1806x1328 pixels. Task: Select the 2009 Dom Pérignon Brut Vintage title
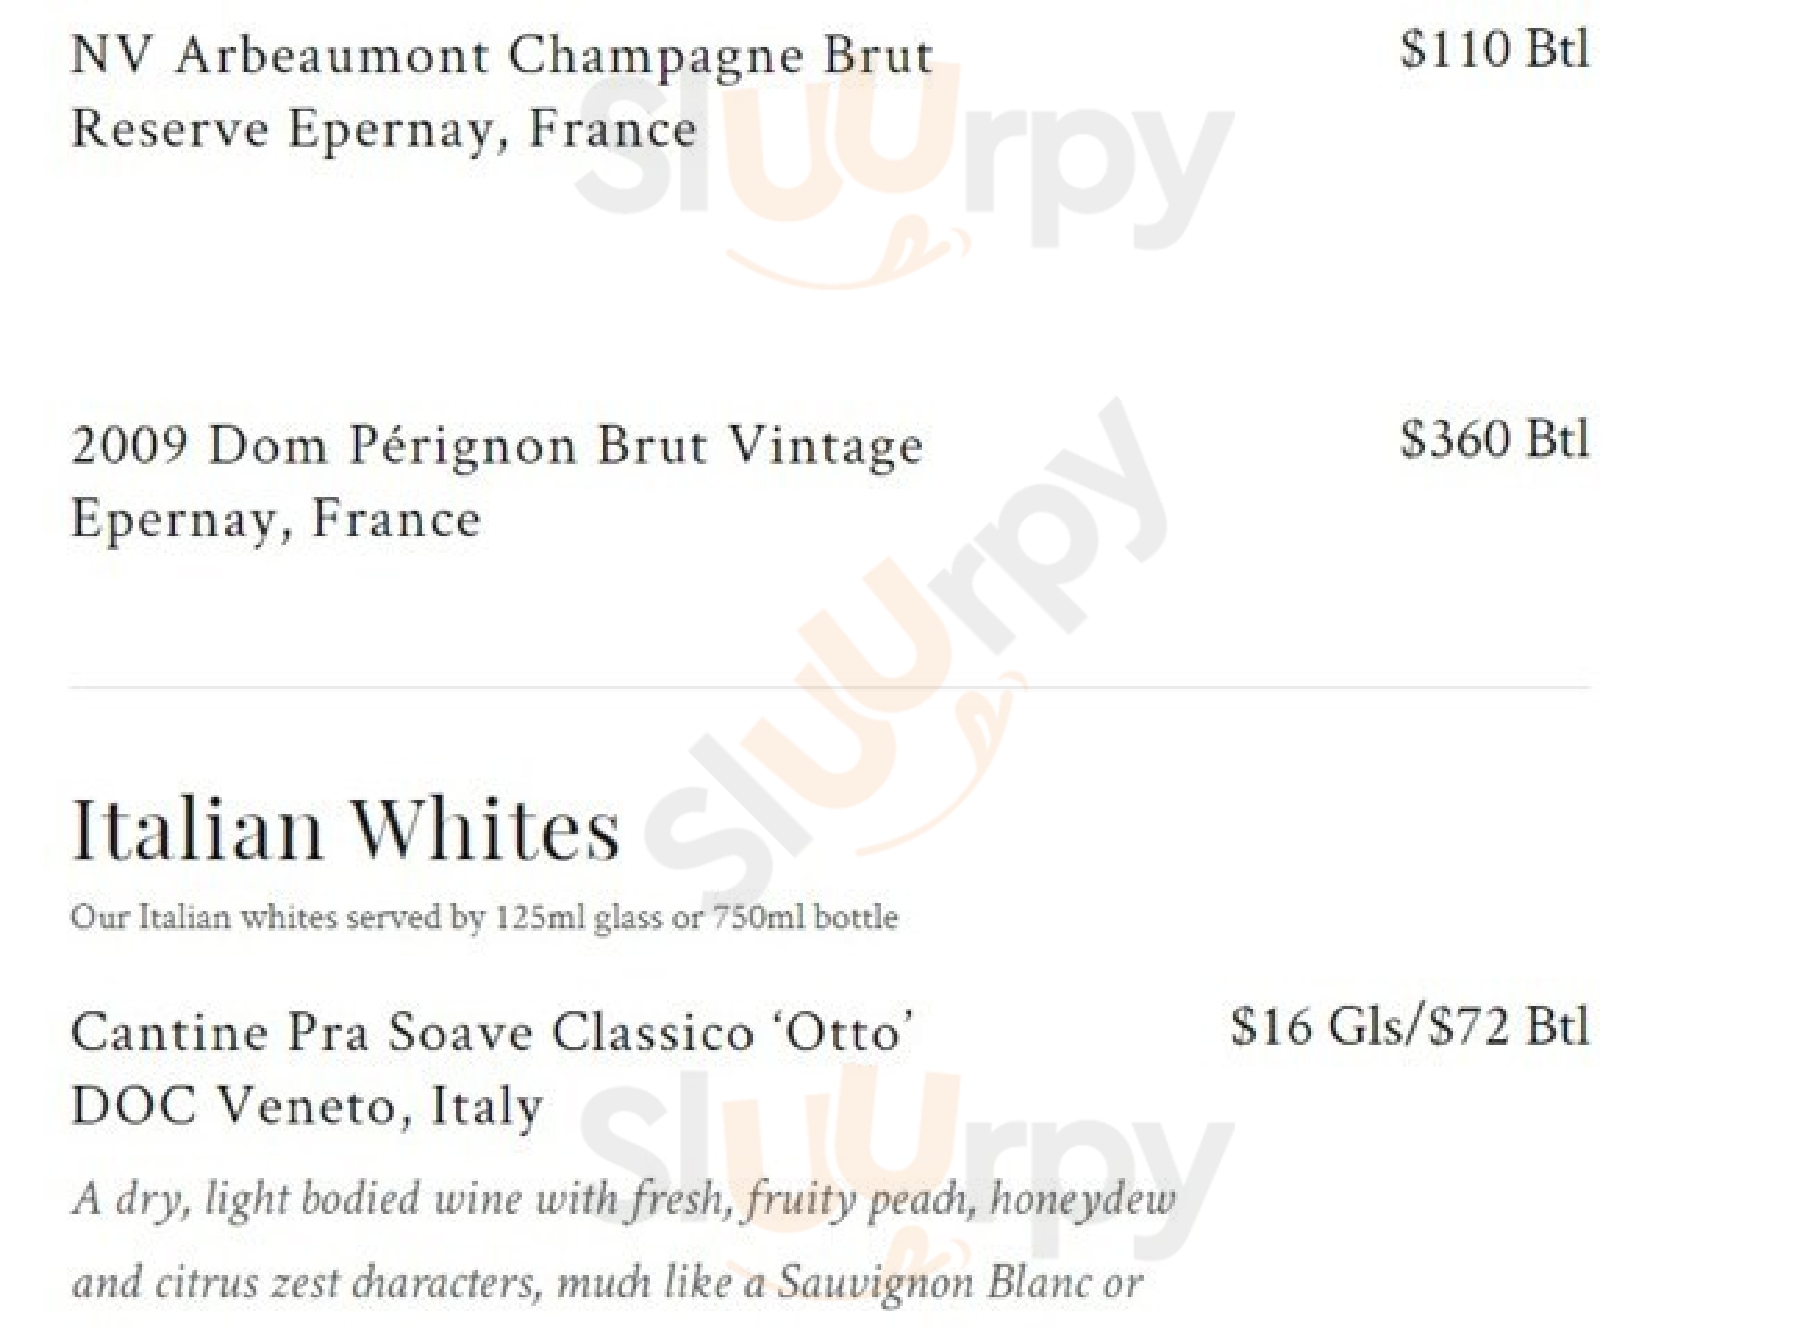(x=497, y=446)
